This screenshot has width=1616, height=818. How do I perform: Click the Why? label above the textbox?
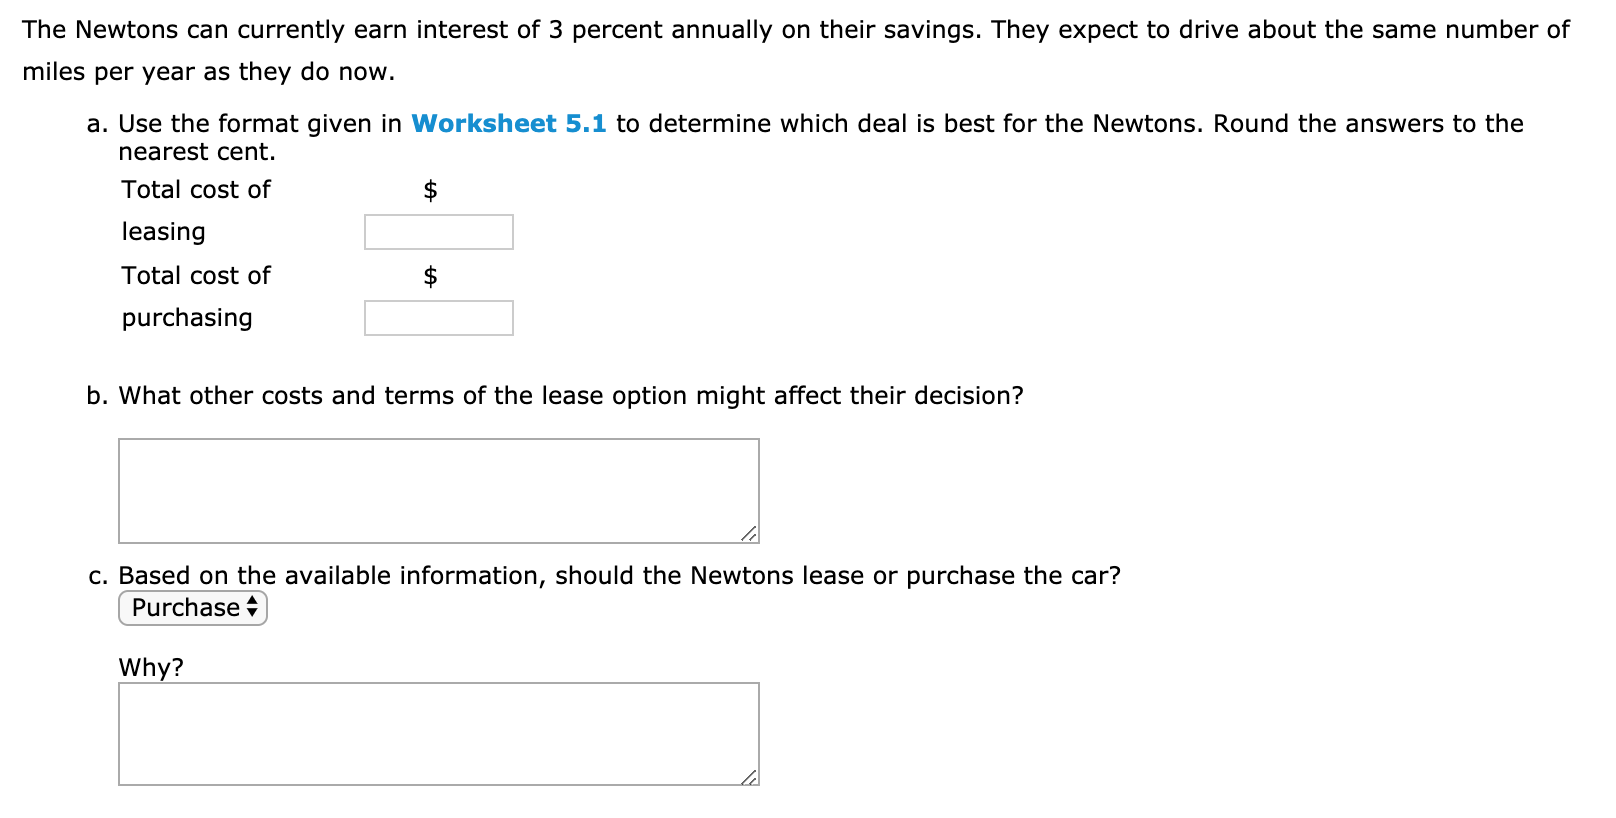[151, 668]
